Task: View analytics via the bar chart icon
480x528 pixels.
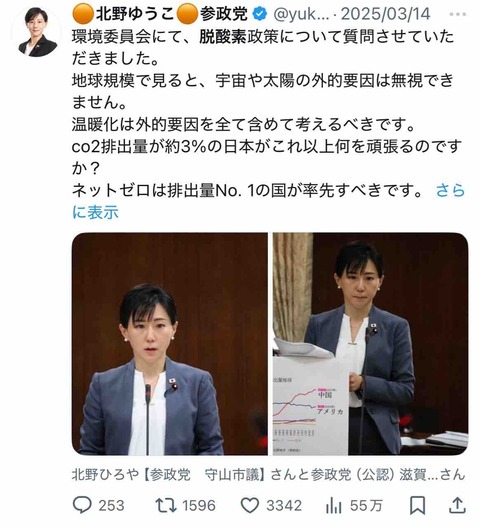Action: click(x=333, y=506)
